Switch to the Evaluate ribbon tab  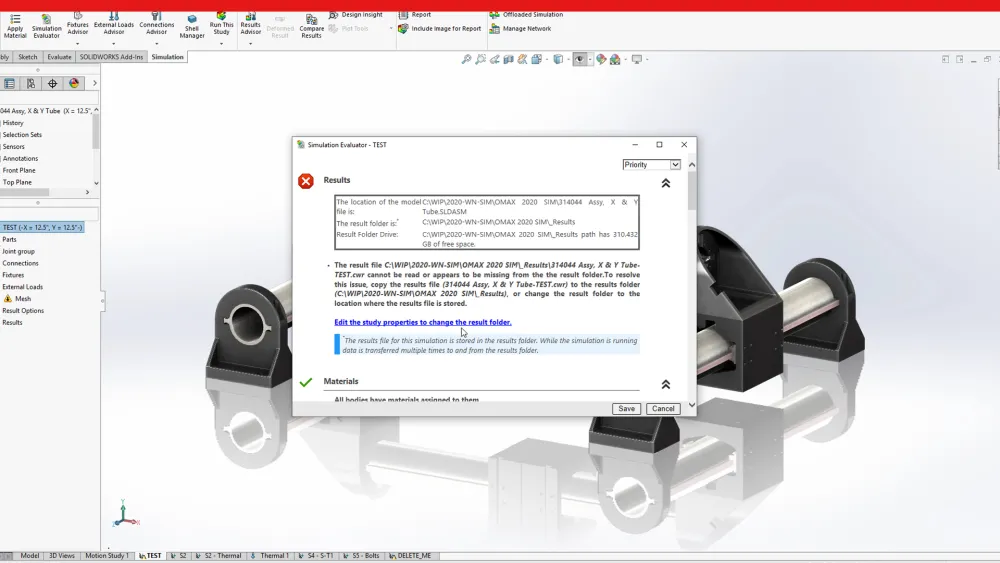click(x=59, y=57)
